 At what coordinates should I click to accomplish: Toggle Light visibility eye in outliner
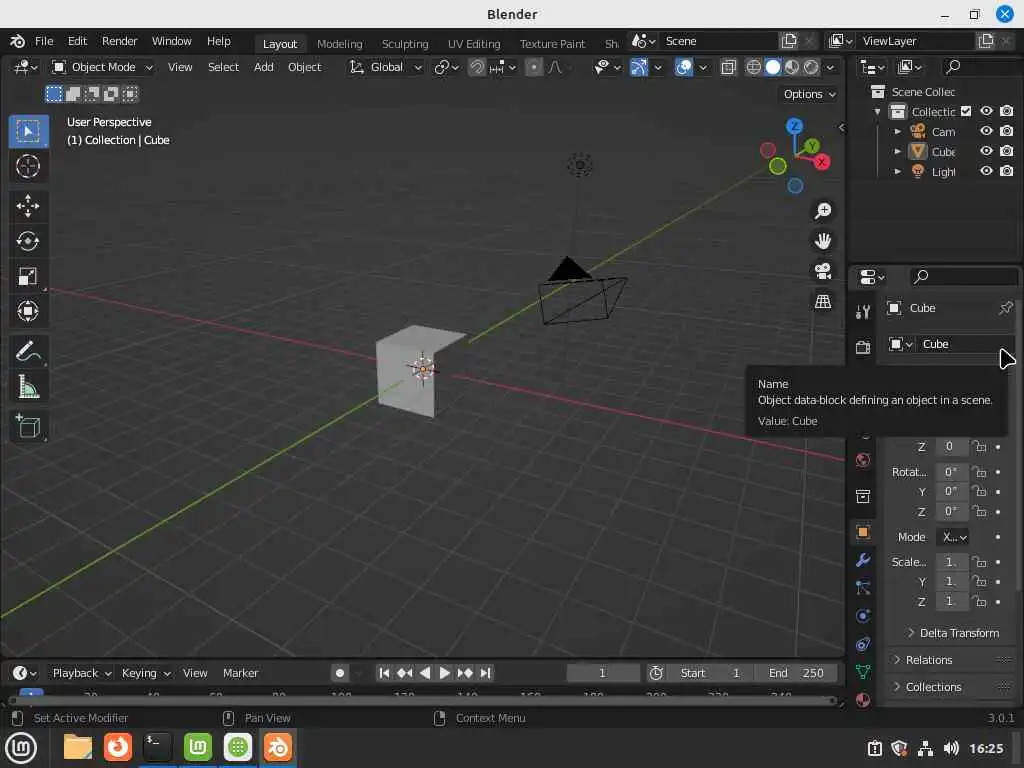(x=986, y=171)
